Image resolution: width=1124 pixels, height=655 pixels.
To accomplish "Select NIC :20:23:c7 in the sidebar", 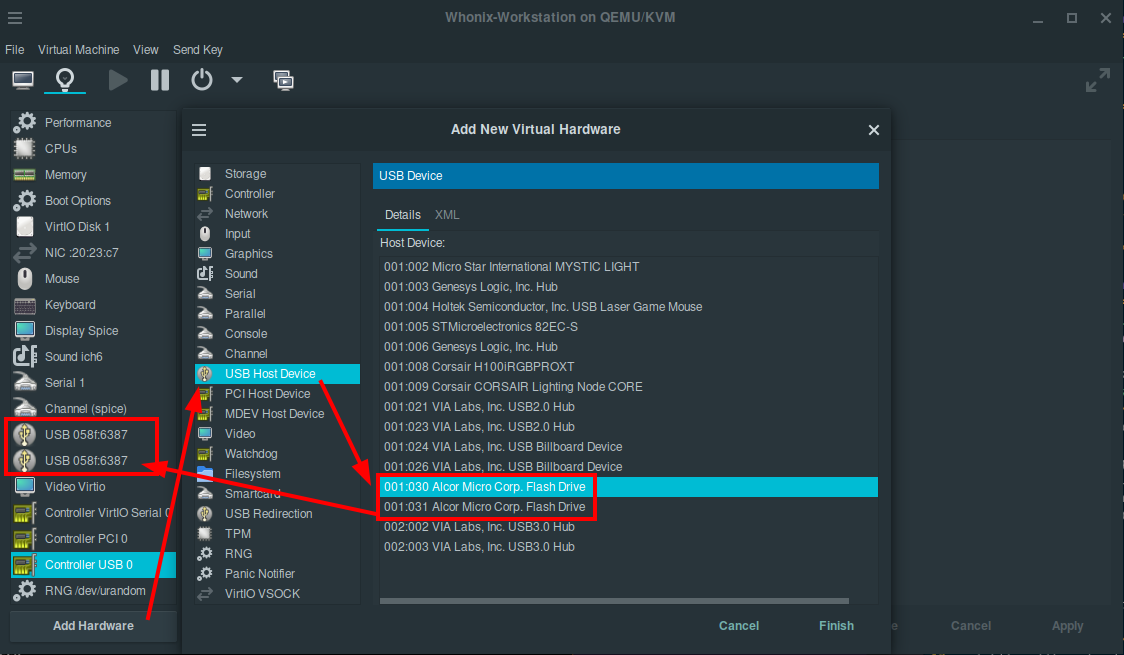I will tap(93, 252).
